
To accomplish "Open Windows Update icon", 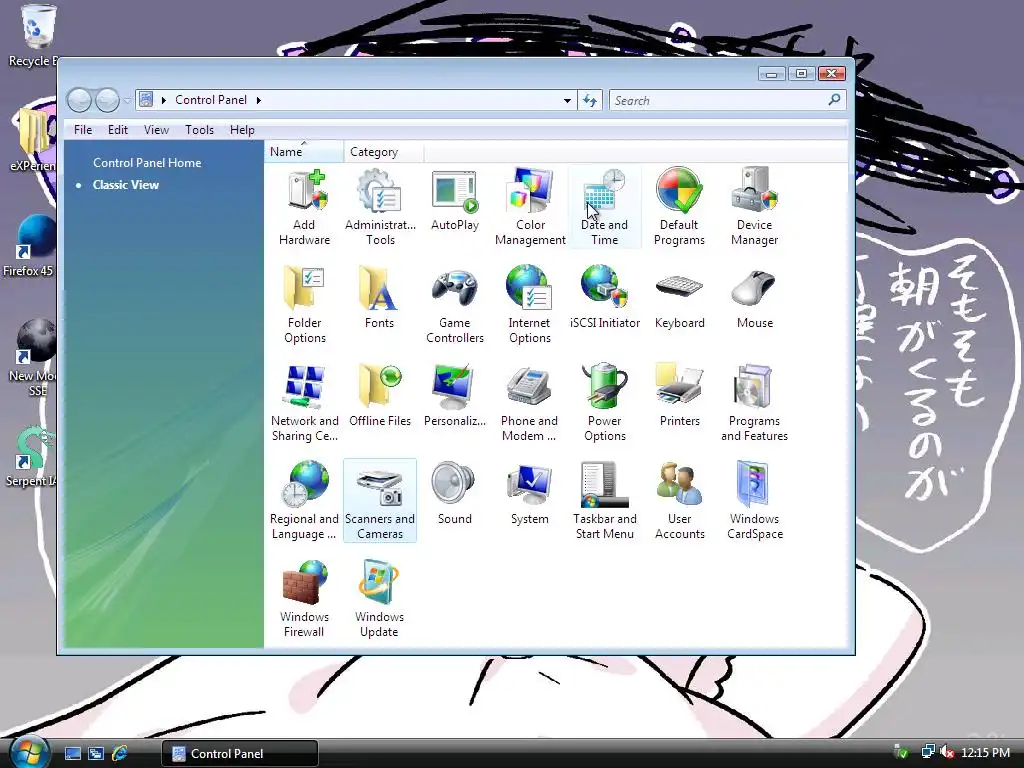I will click(379, 599).
